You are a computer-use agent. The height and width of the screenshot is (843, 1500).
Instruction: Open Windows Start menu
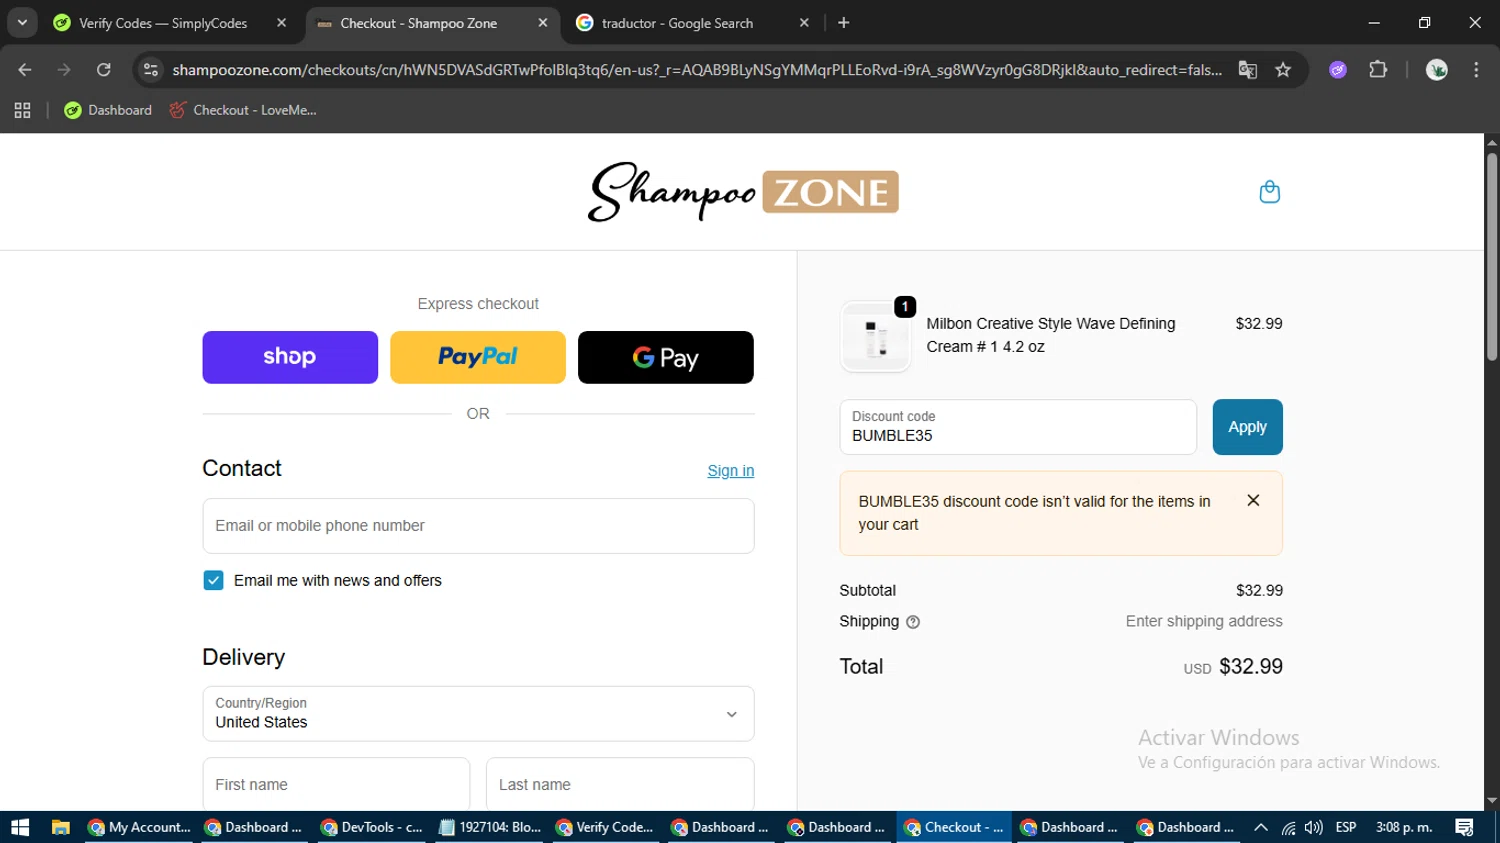(20, 827)
